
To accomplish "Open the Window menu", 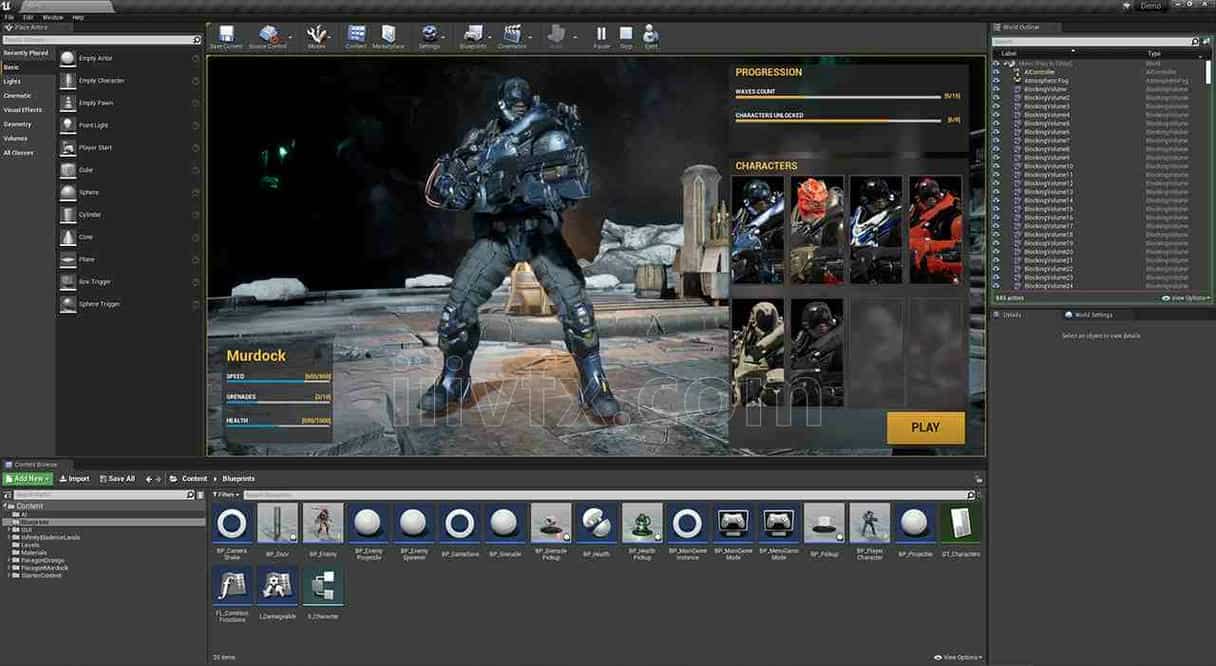I will click(x=53, y=17).
